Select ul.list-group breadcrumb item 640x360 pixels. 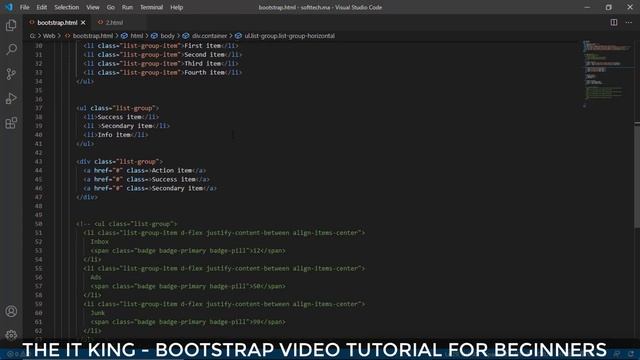[289, 36]
